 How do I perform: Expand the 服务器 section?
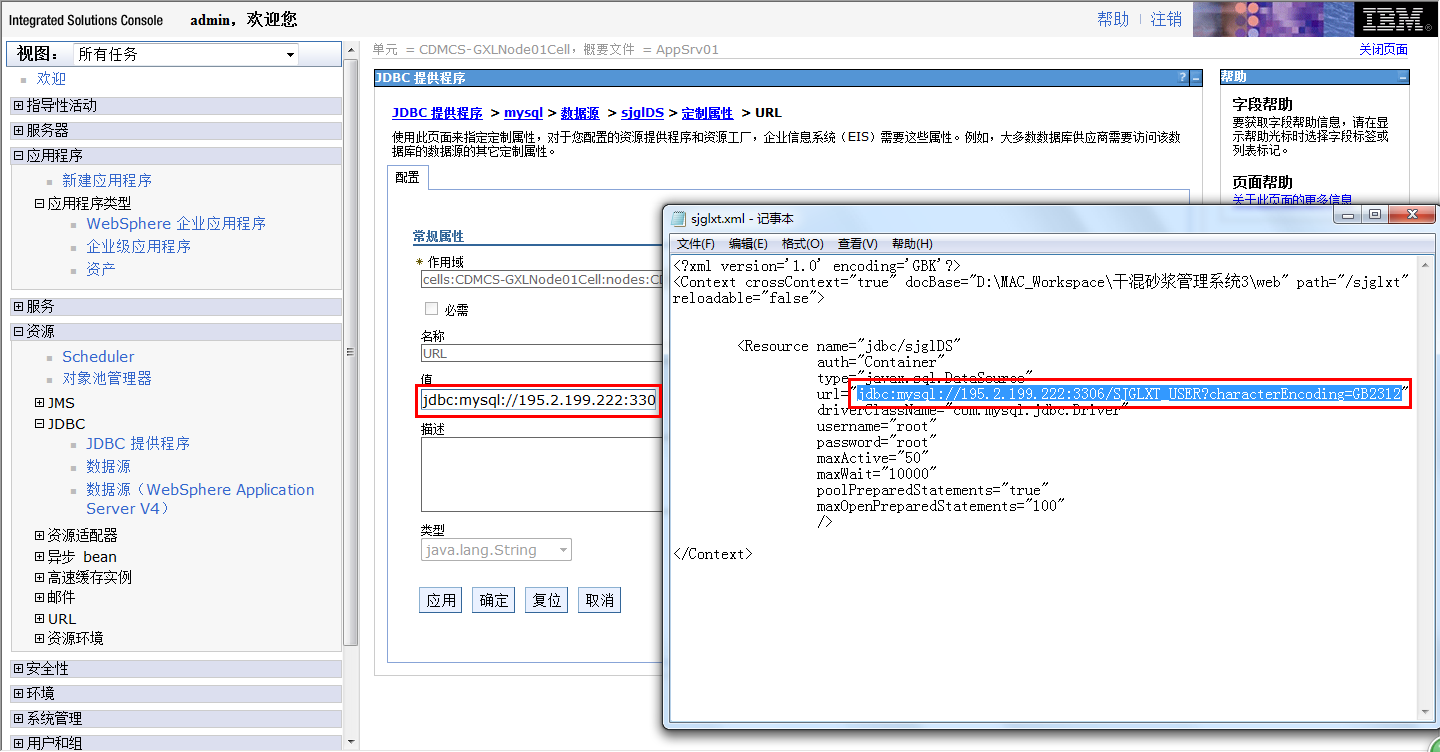19,130
